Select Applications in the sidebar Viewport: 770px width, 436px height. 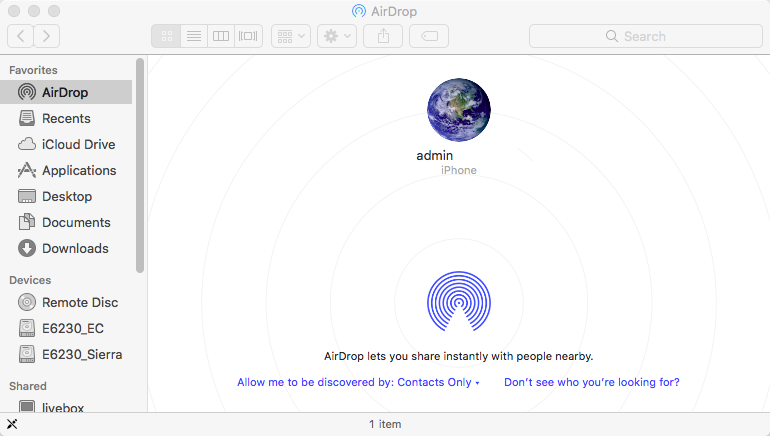click(x=78, y=170)
